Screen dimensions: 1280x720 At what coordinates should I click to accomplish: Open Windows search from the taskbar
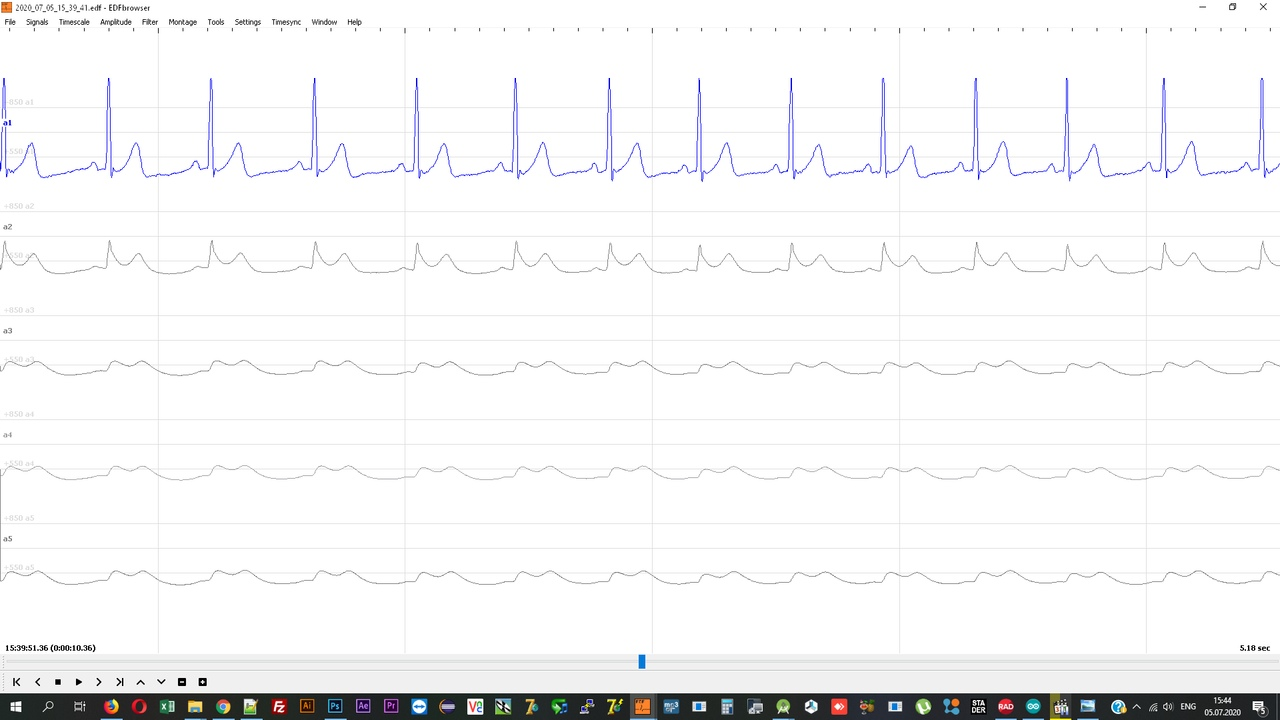(x=48, y=707)
